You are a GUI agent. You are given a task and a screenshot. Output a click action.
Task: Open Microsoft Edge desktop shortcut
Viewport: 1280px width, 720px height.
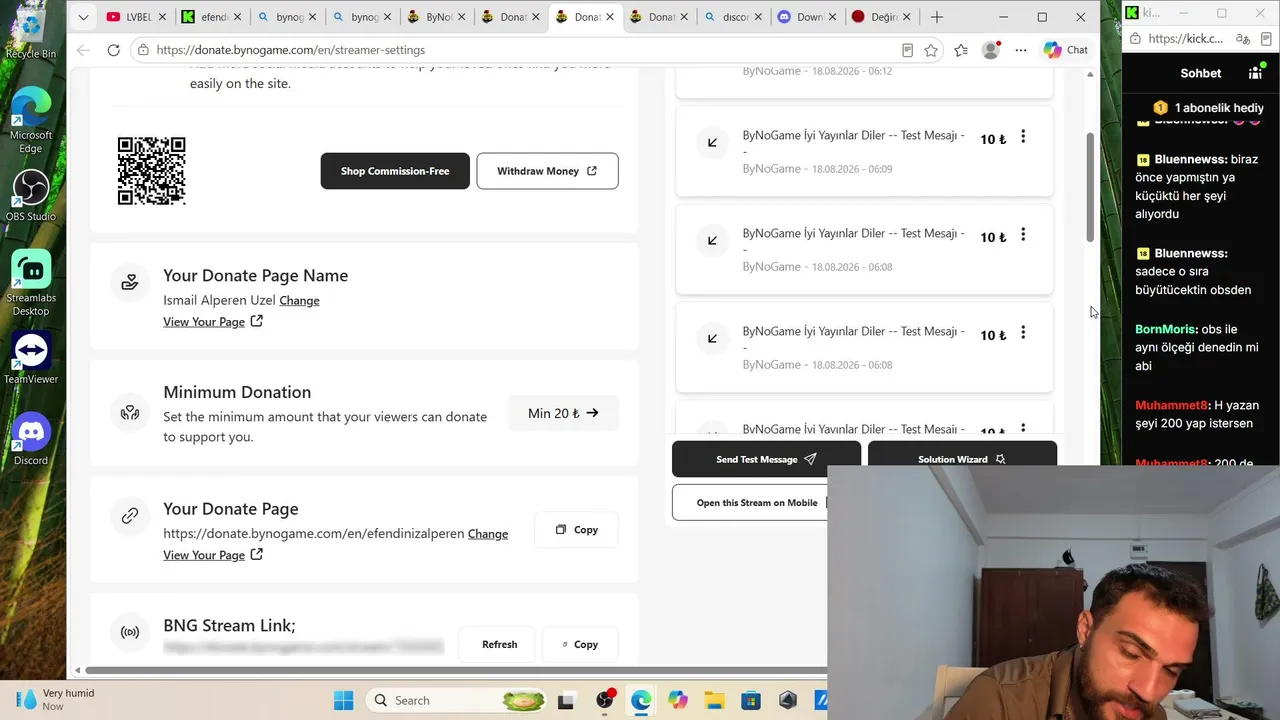coord(31,121)
